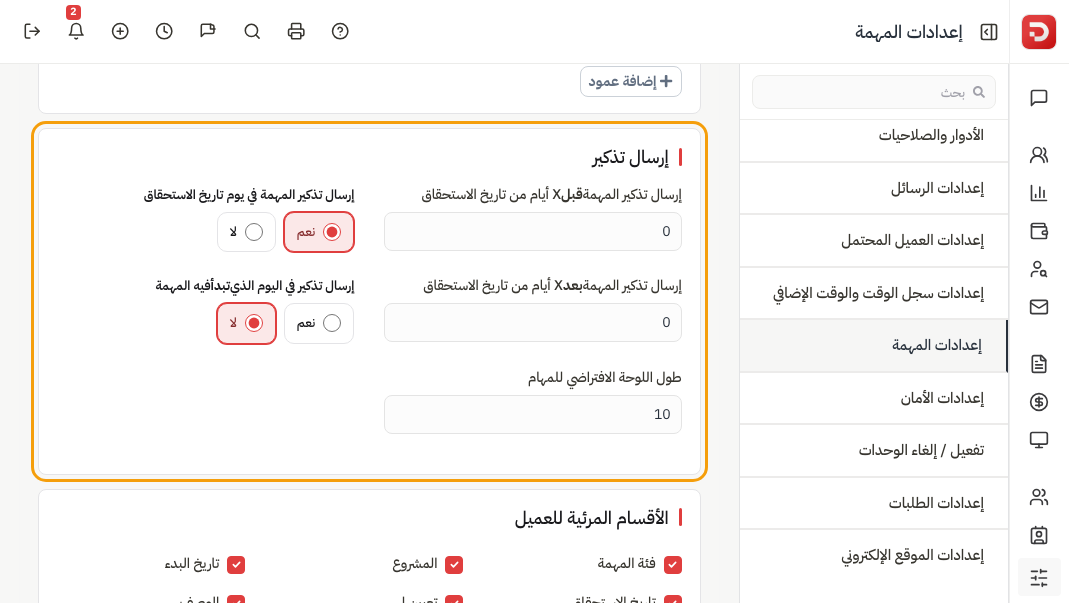1069x603 pixels.
Task: Select لا for reminder on due date
Action: (246, 232)
